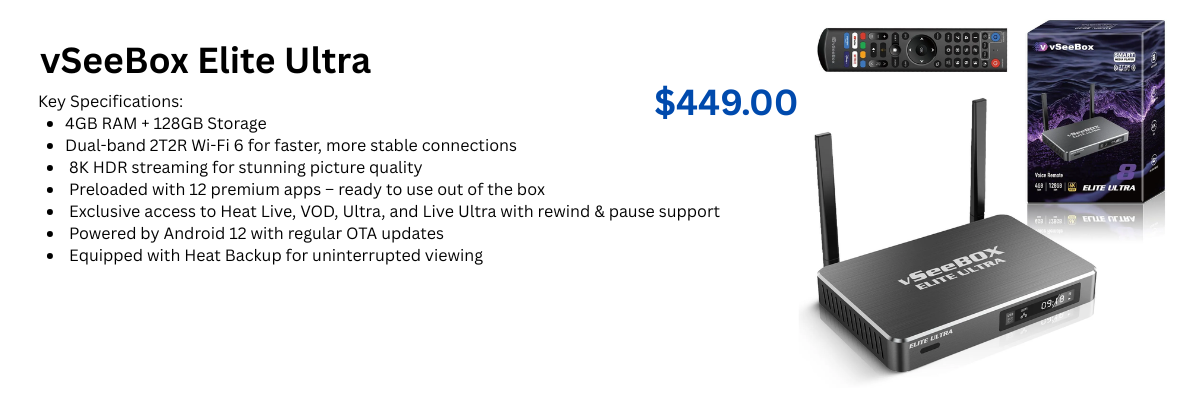Select the 4GB RAM + 128GB Storage line

point(165,124)
